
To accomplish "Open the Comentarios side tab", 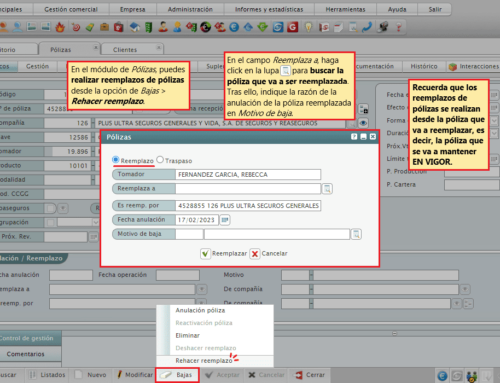I will (25, 354).
